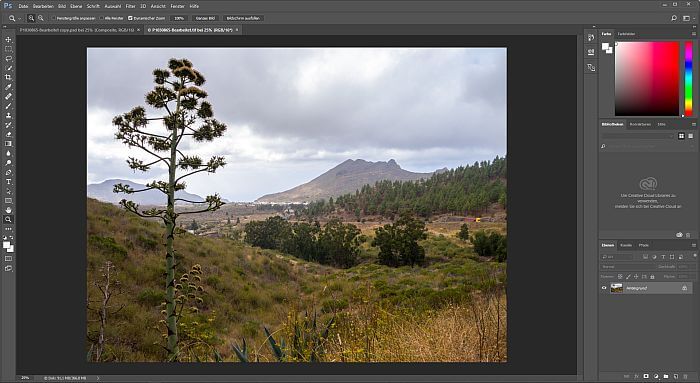The image size is (700, 383).
Task: Open the Fenster menu
Action: coord(178,6)
